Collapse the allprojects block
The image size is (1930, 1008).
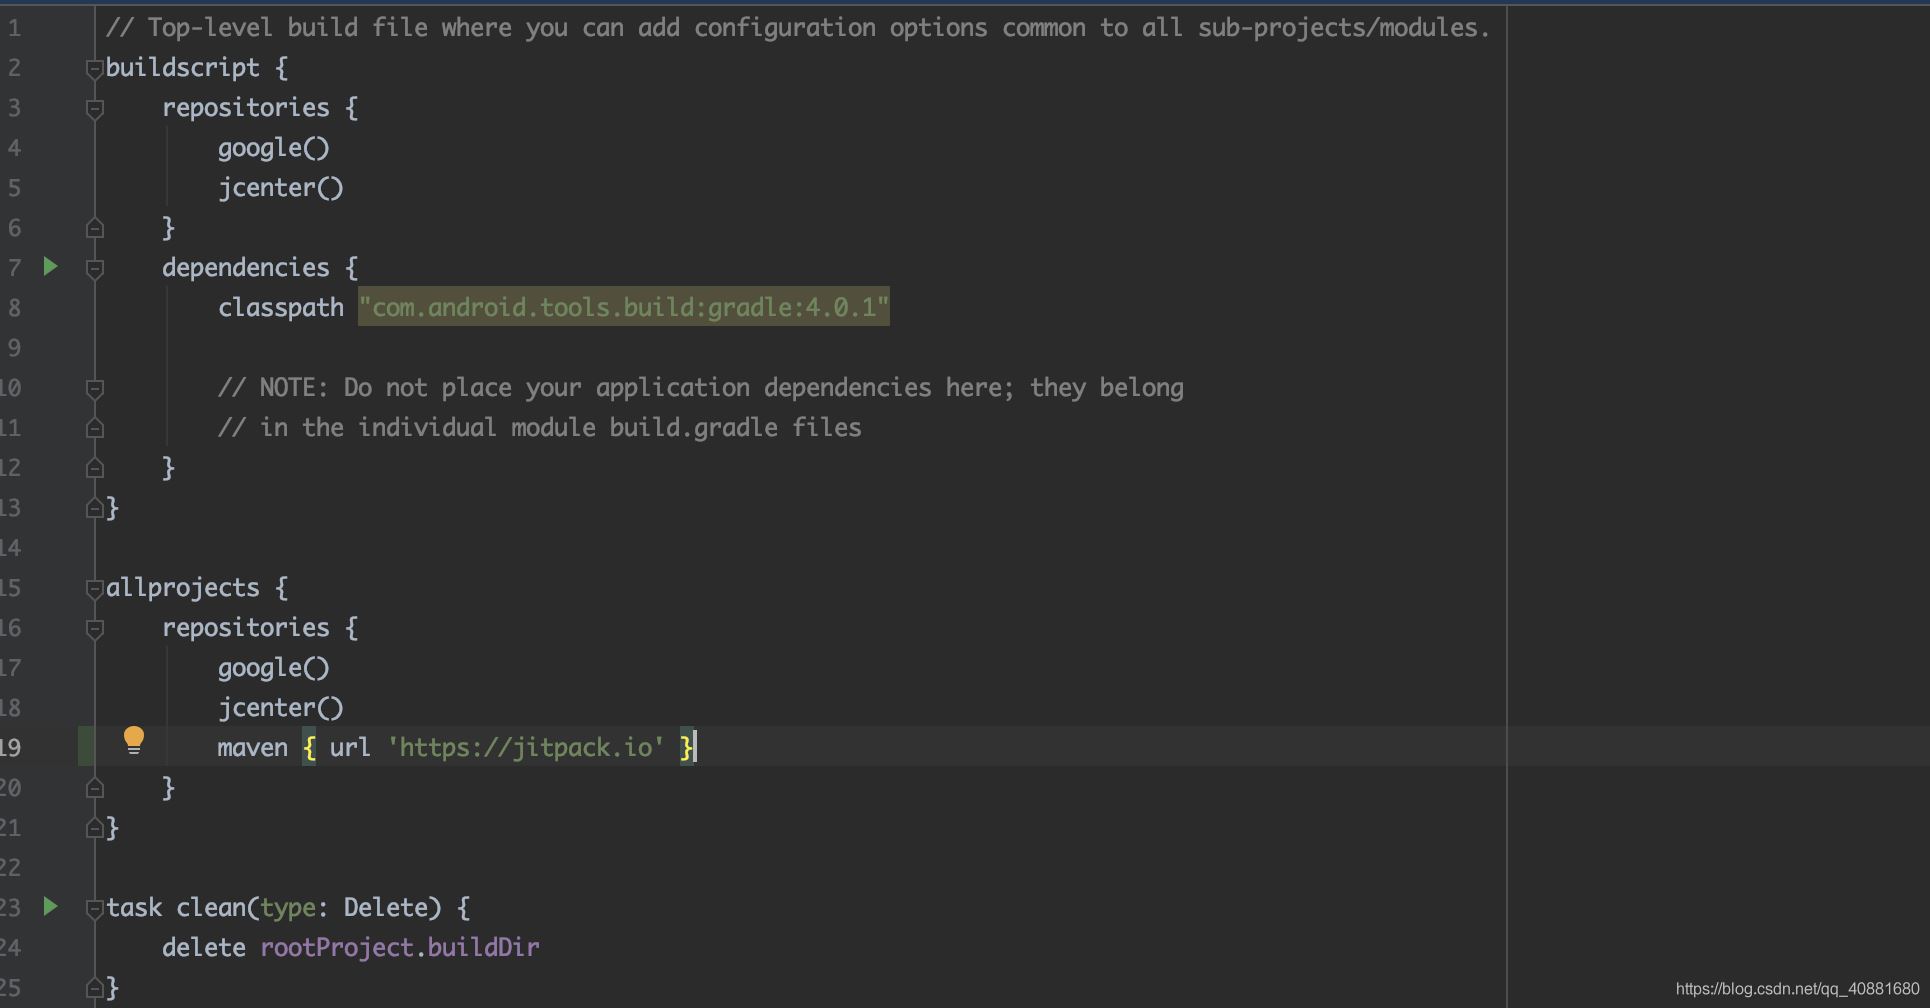[x=95, y=589]
